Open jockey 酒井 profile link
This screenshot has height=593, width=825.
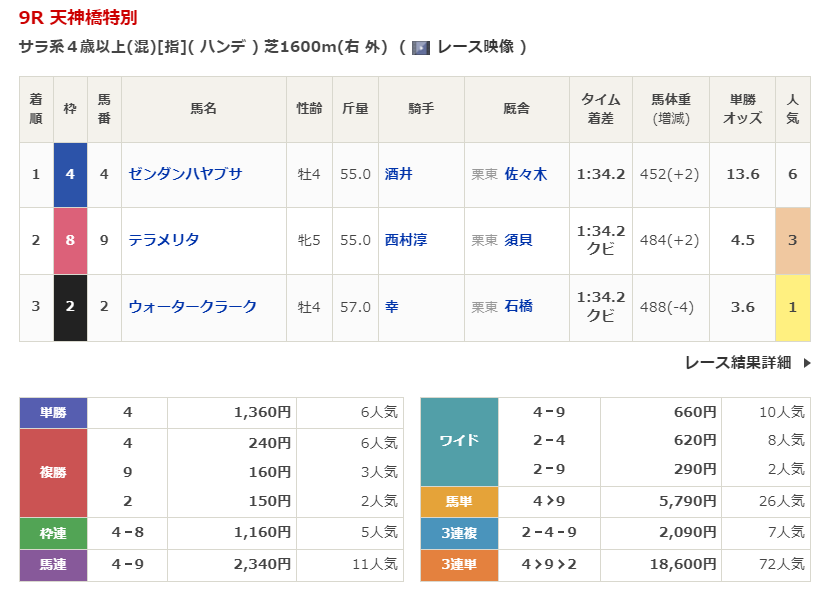398,174
